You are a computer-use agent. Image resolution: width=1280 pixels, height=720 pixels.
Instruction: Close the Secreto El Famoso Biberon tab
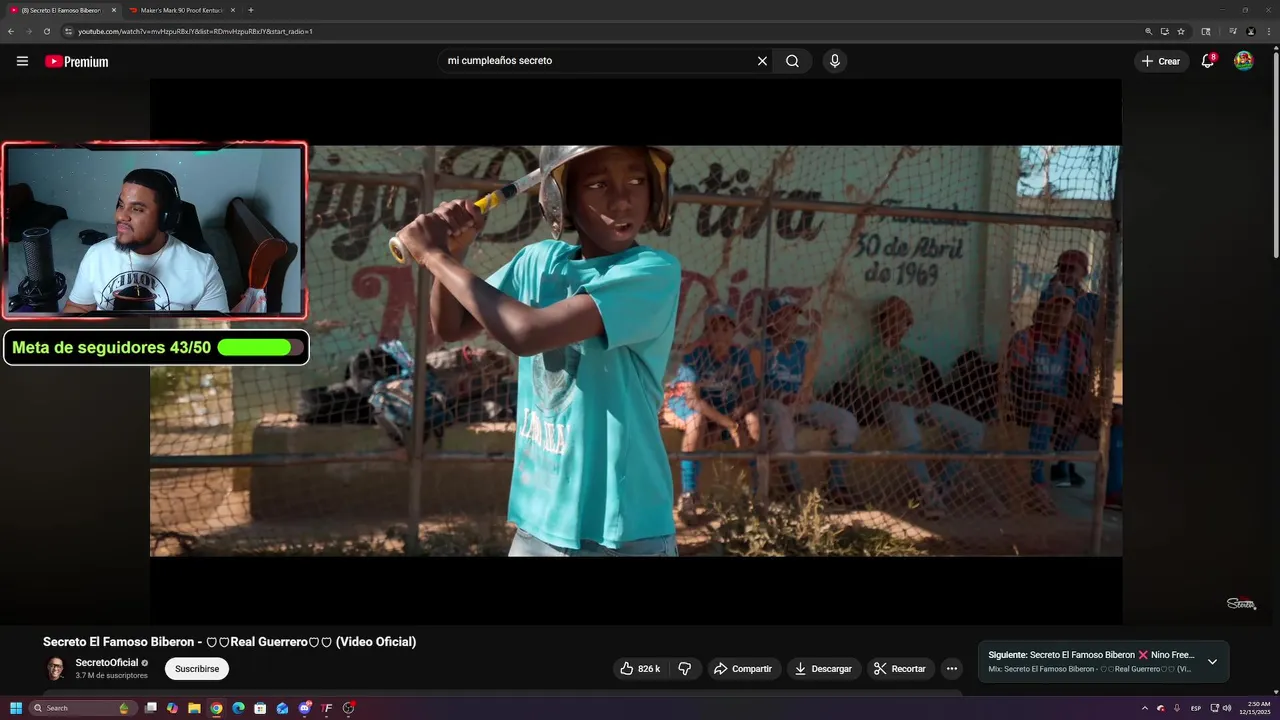point(113,10)
